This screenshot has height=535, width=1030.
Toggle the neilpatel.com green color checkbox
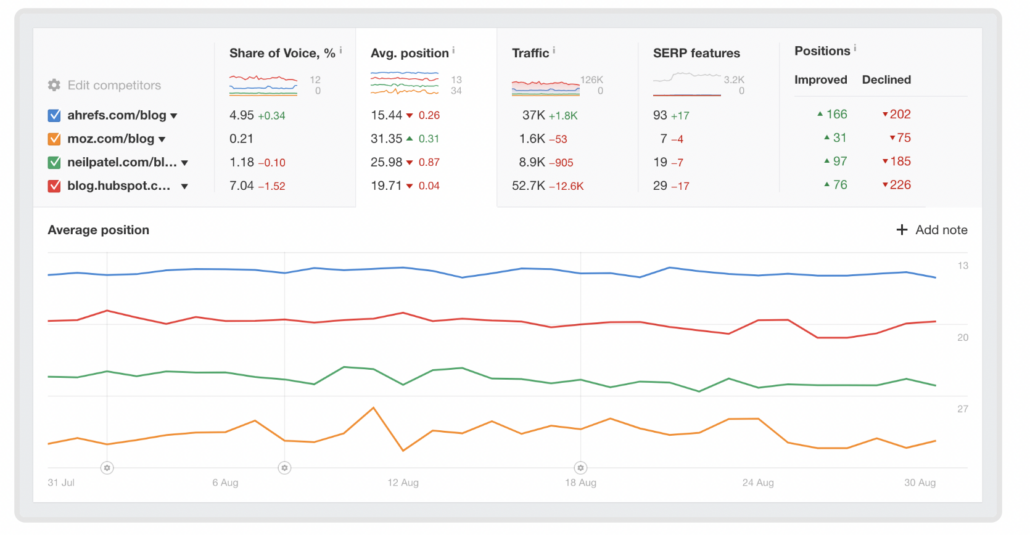(55, 162)
